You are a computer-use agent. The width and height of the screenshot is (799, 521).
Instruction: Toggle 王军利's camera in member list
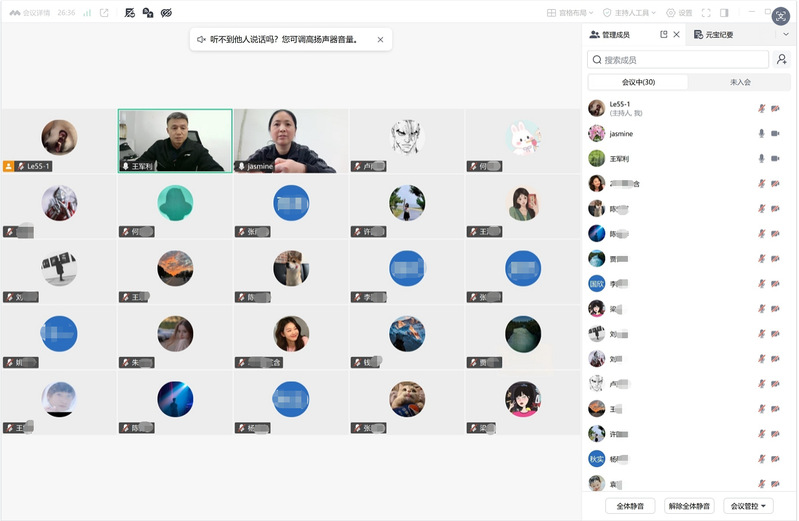click(x=776, y=159)
